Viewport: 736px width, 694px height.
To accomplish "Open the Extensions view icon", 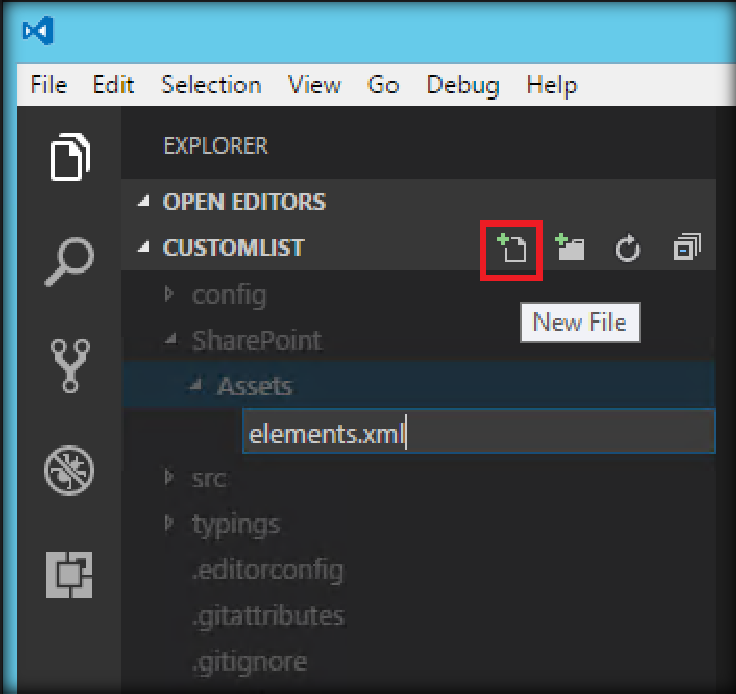I will point(69,575).
